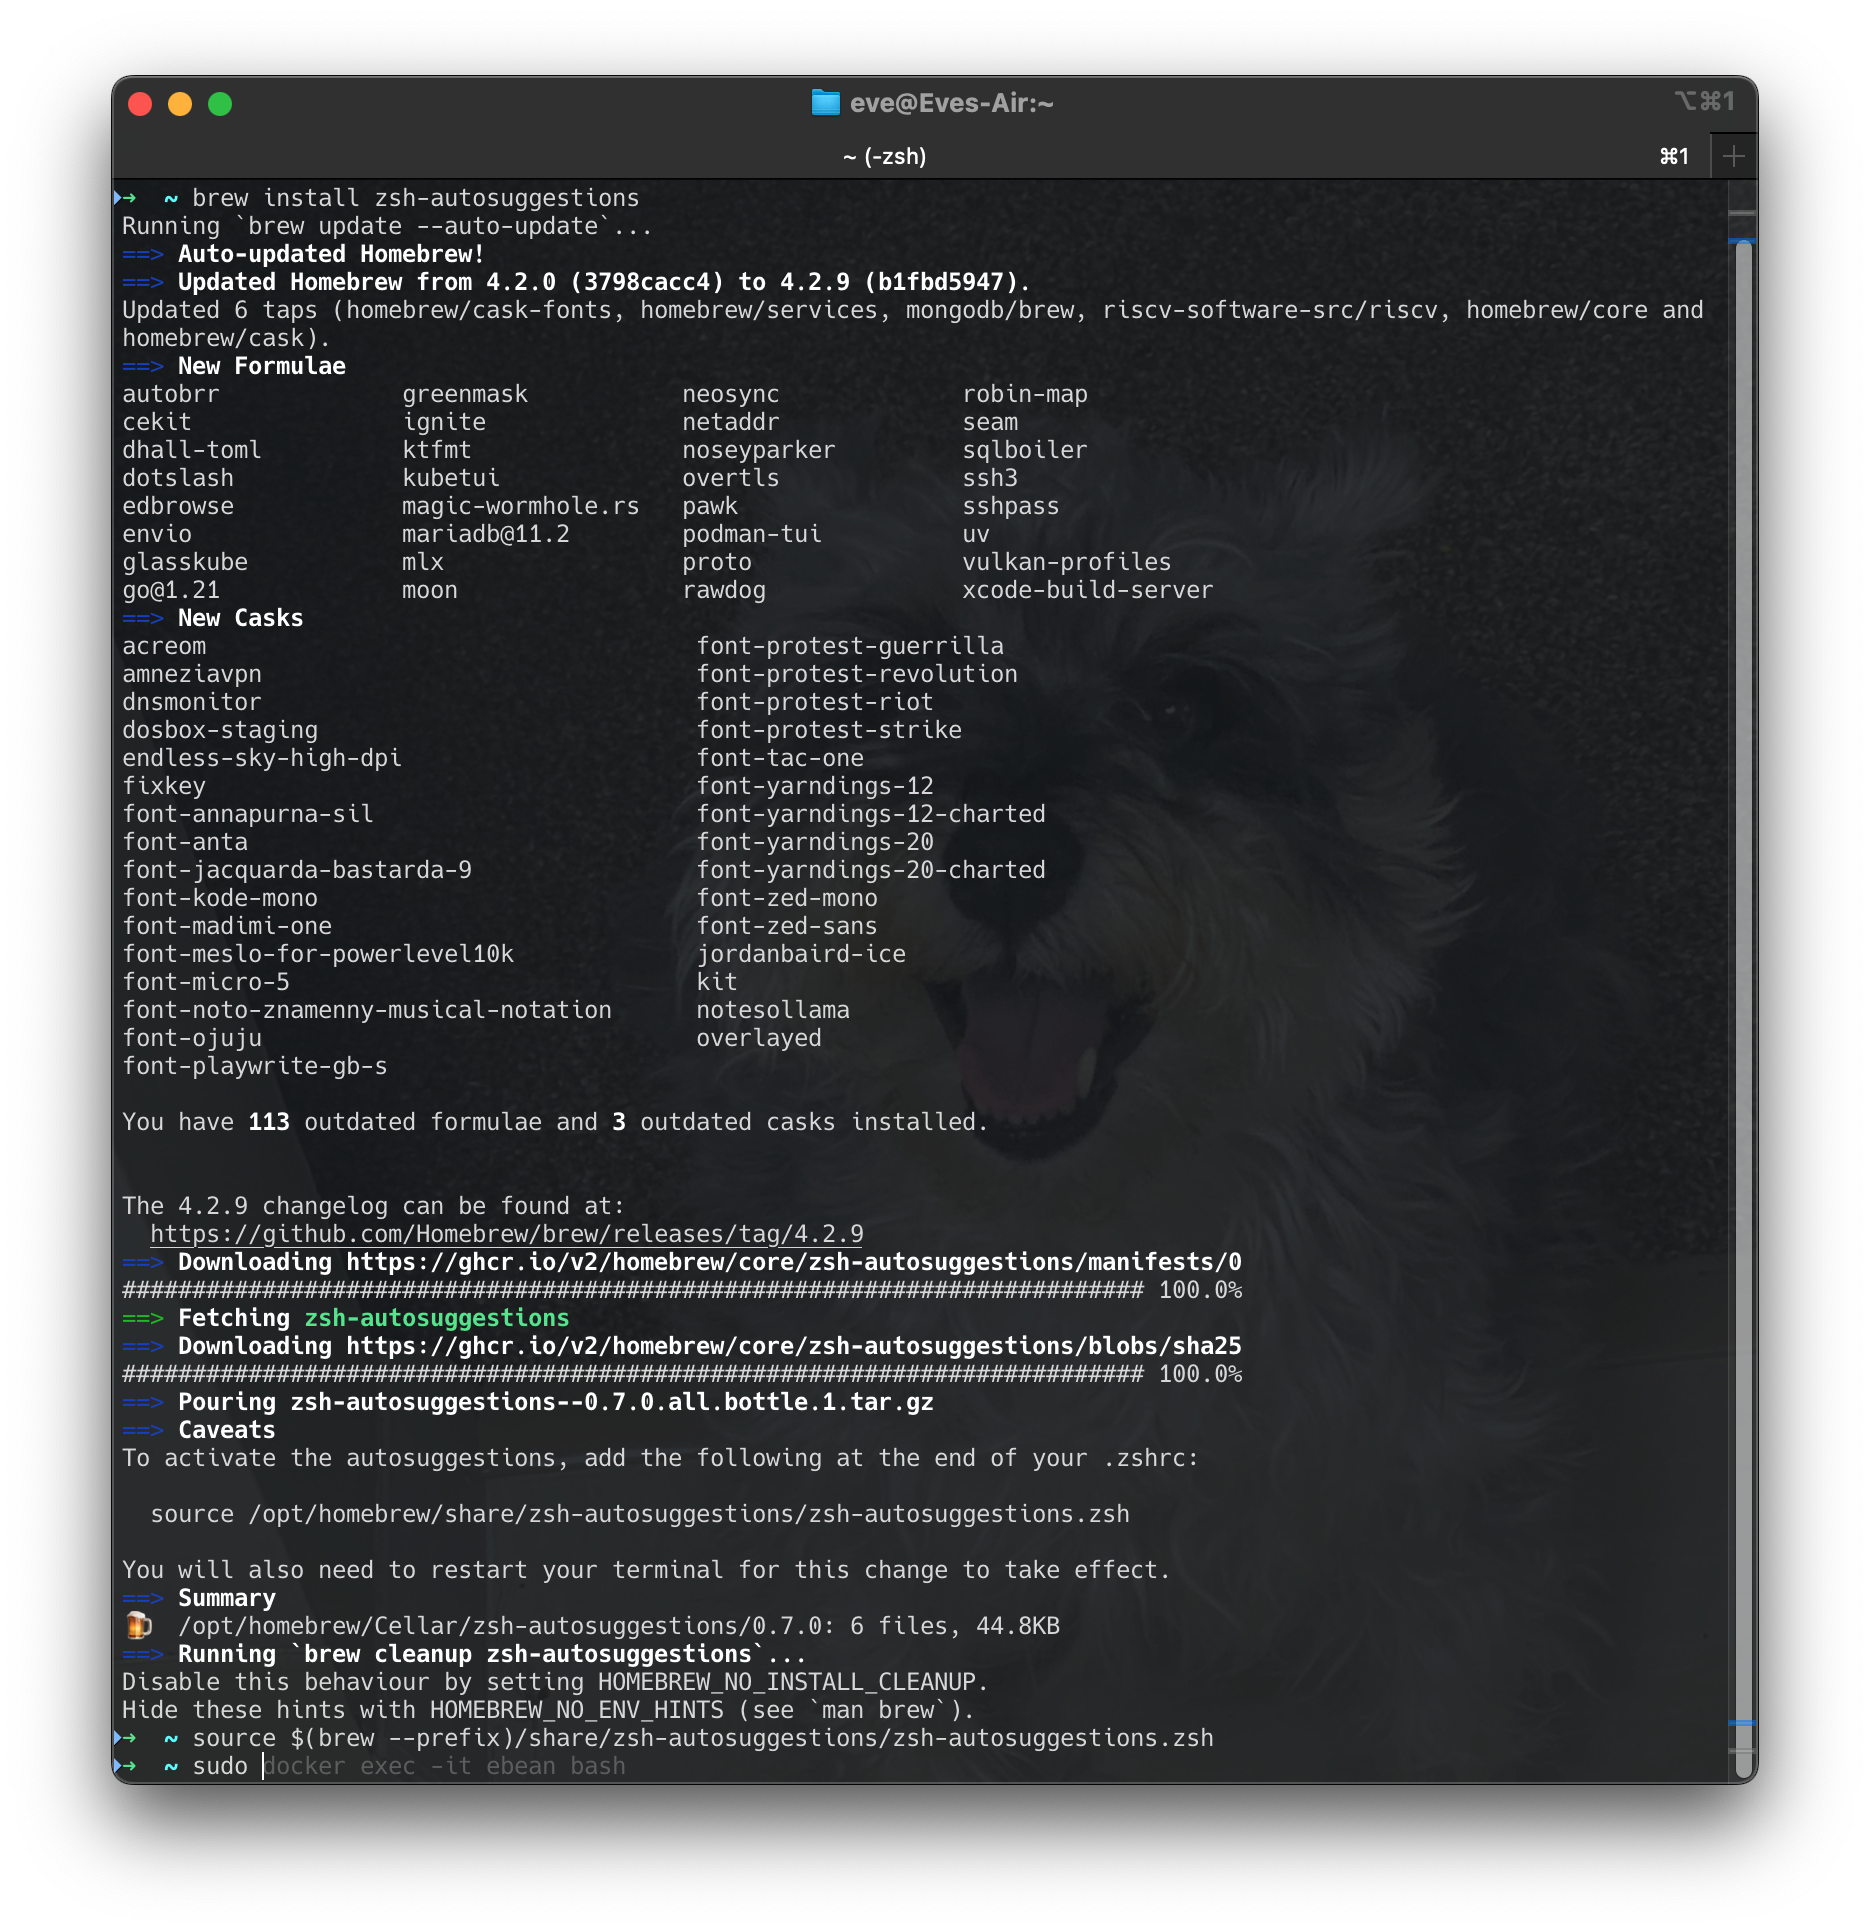1870x1932 pixels.
Task: Click the beer mug emoji in the Summary line
Action: 140,1625
